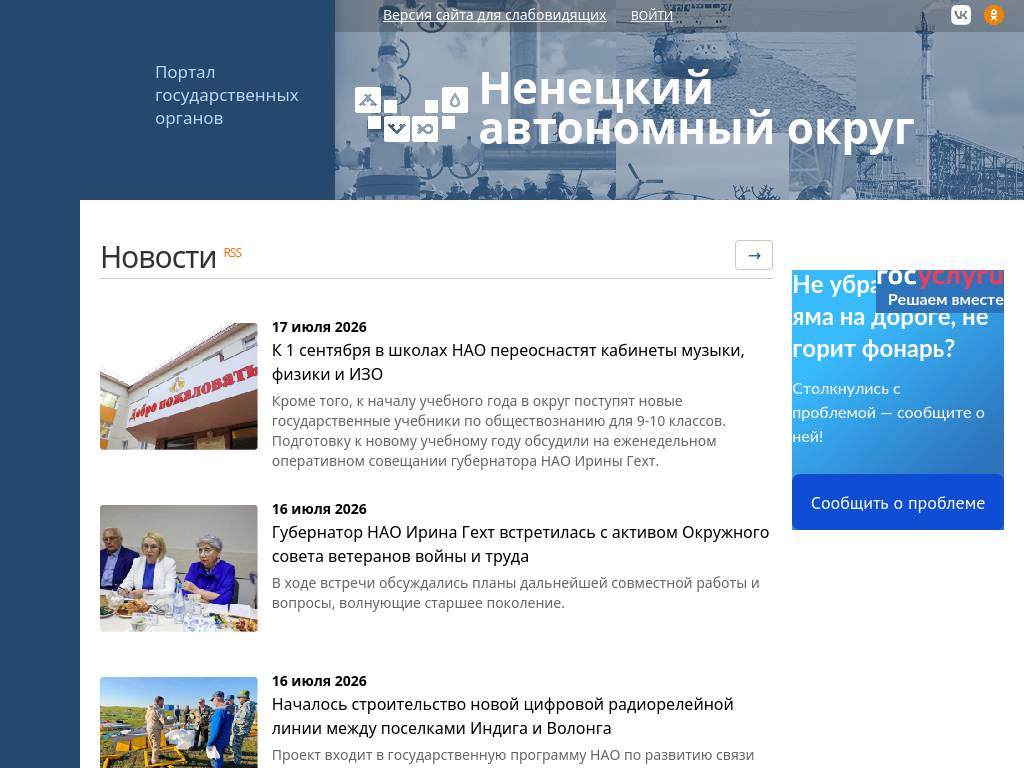Image resolution: width=1024 pixels, height=768 pixels.
Task: Open news about school cabinets by 1 сентября
Action: [x=508, y=362]
